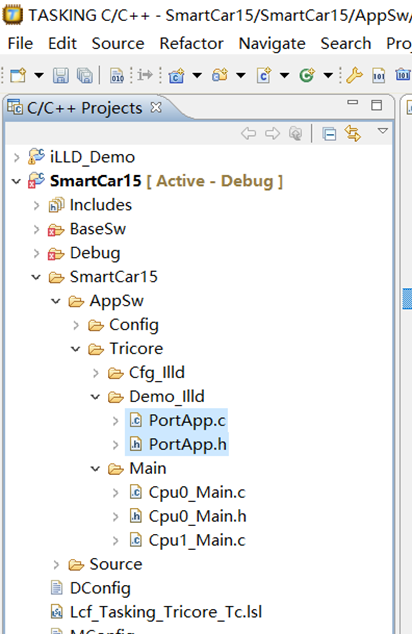Select the PortApp.c file
Image resolution: width=412 pixels, height=634 pixels.
[187, 421]
